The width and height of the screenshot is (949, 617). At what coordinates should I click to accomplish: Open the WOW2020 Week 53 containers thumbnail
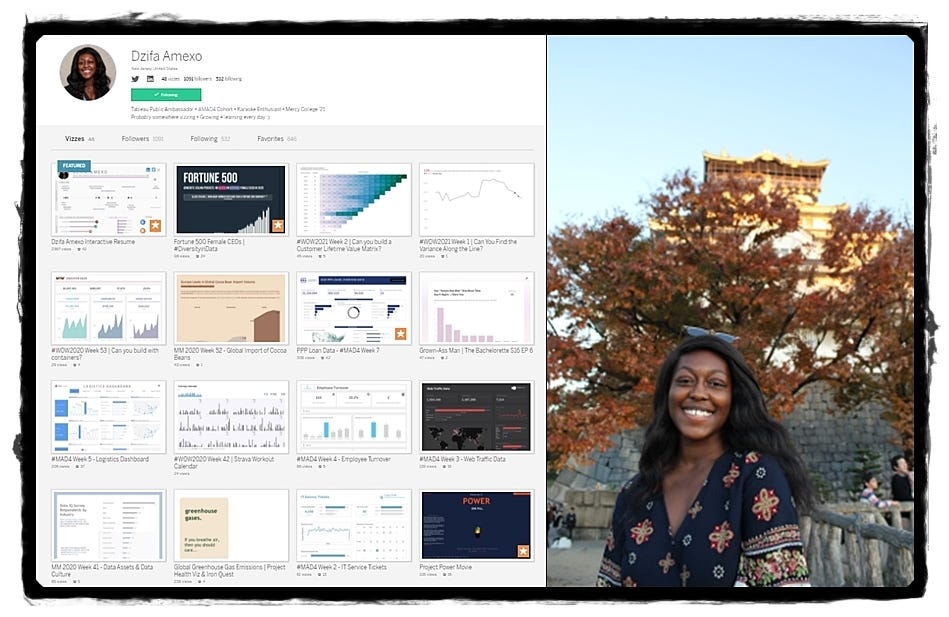[109, 308]
